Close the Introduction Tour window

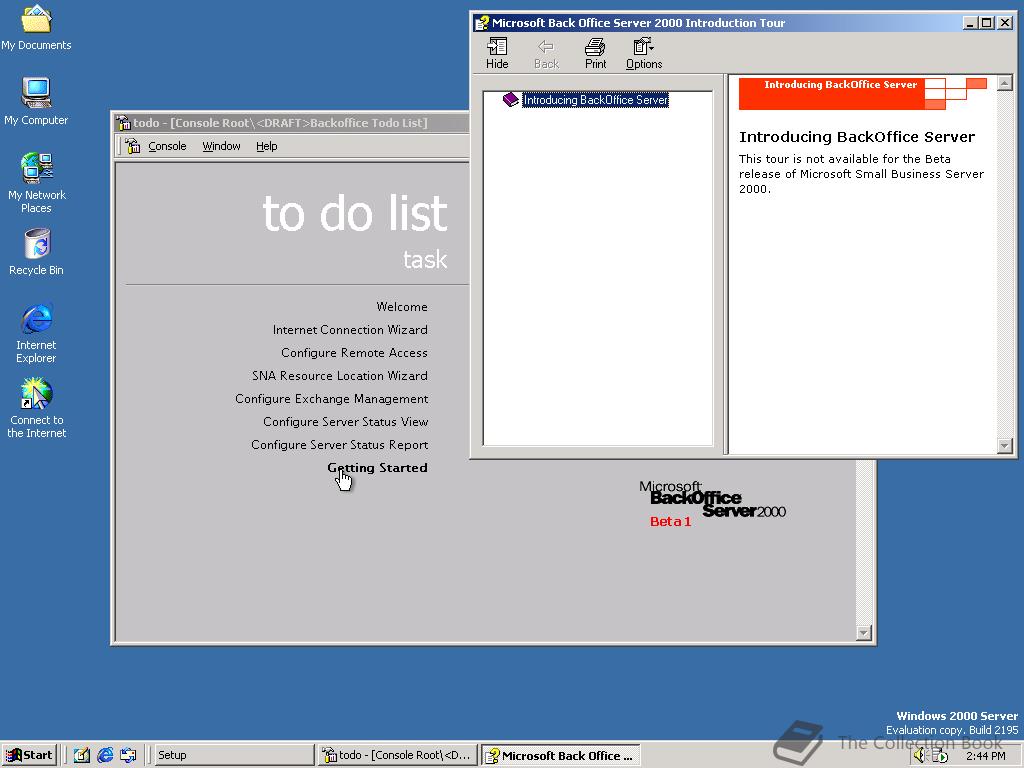point(1005,23)
